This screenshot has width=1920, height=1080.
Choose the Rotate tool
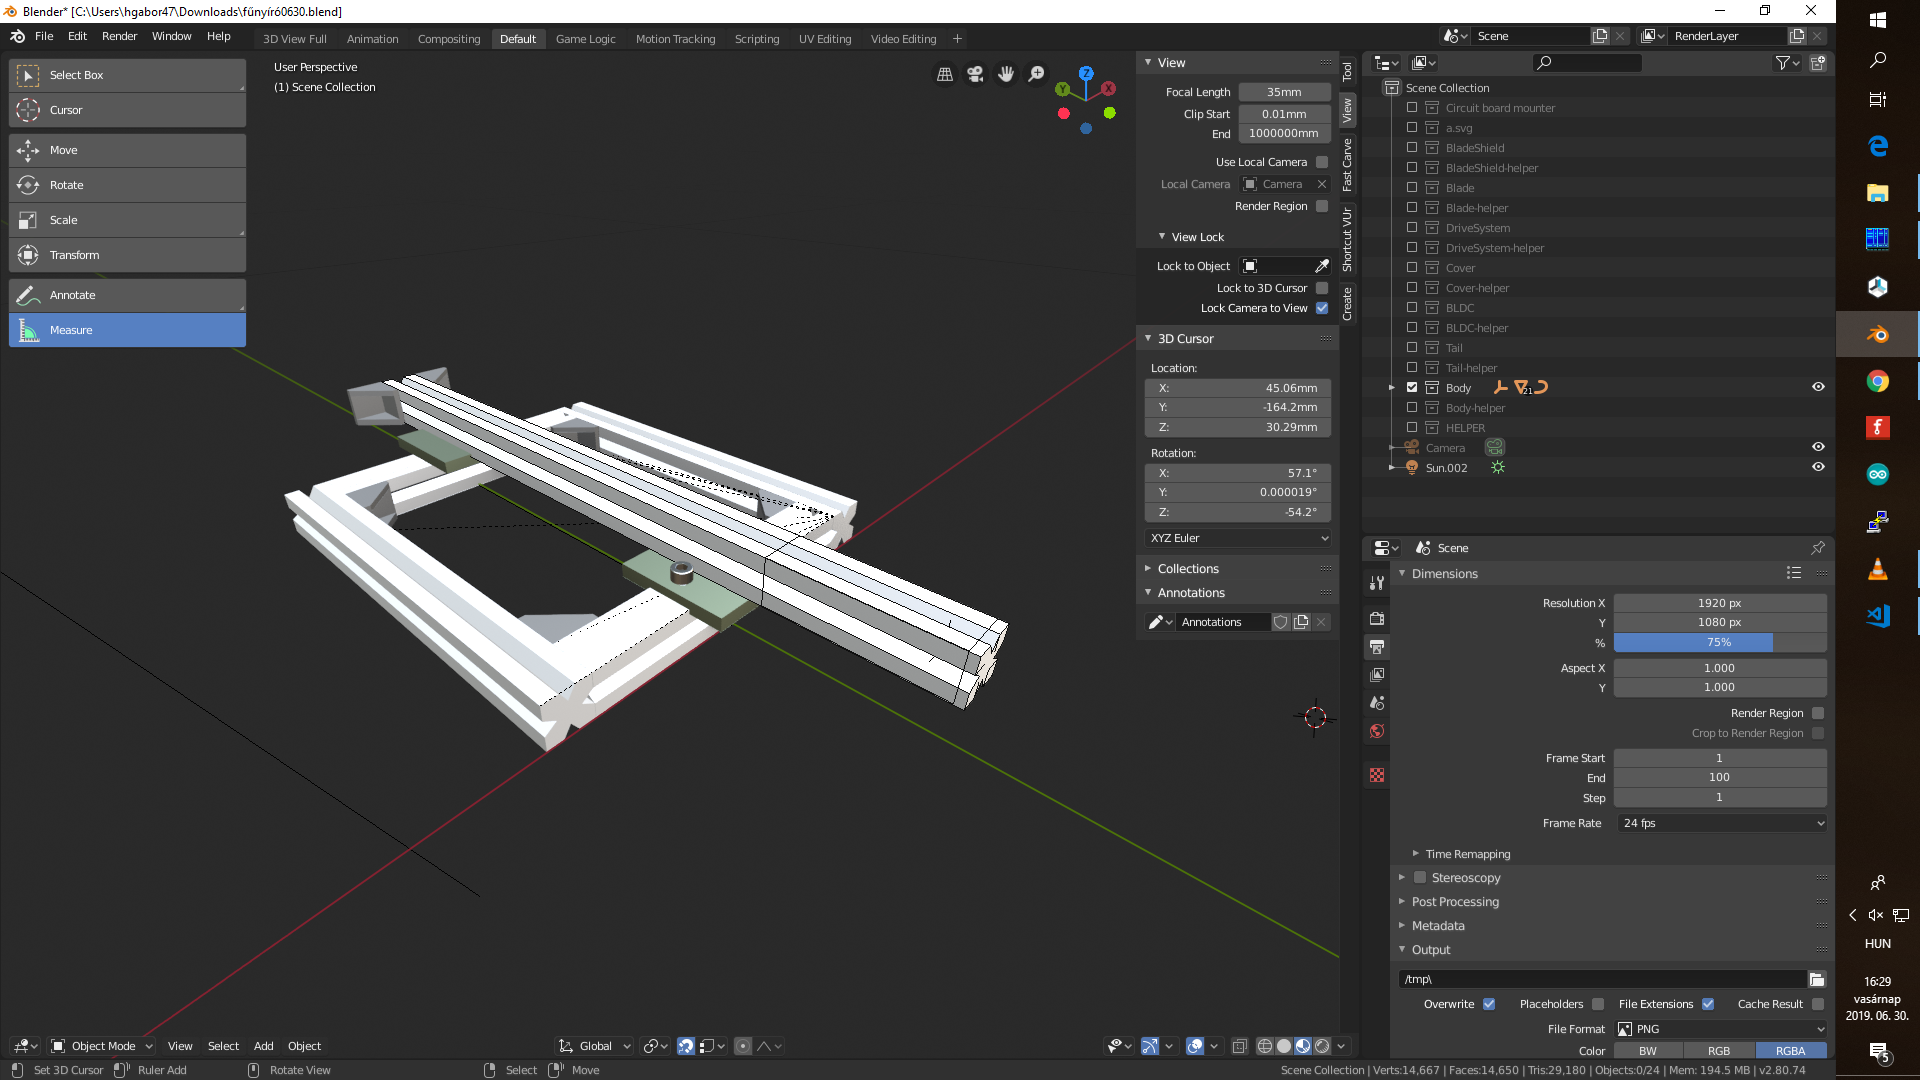127,185
